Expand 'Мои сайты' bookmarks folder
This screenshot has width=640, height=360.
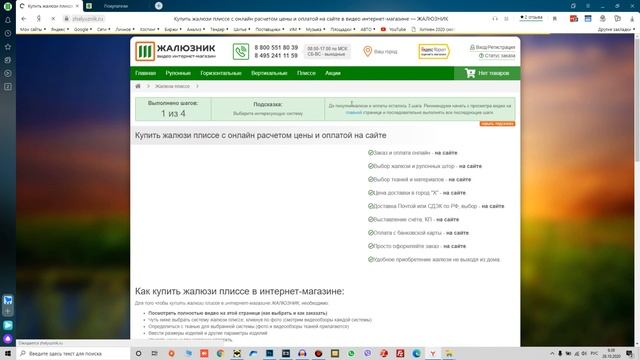pos(33,29)
